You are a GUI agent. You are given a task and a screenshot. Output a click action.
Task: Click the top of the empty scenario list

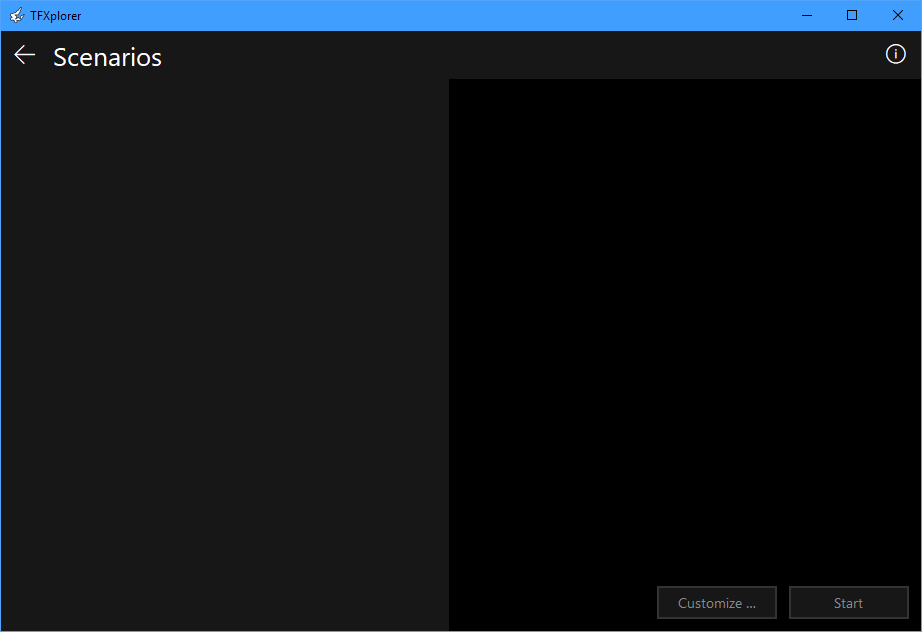pos(224,95)
